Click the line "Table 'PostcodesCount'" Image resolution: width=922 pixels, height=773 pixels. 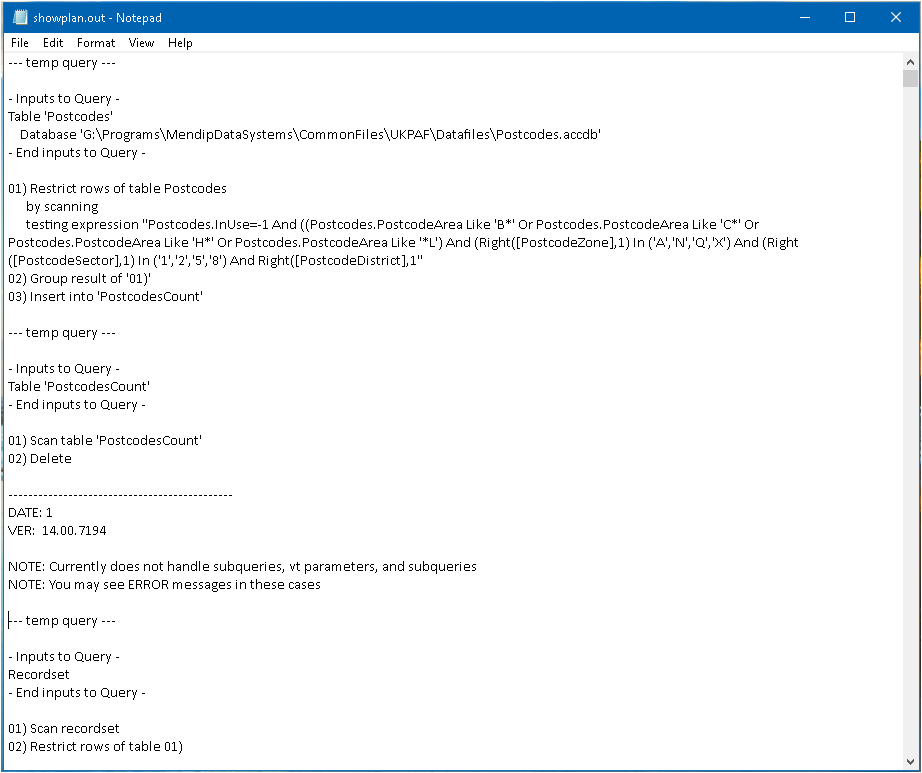tap(79, 387)
